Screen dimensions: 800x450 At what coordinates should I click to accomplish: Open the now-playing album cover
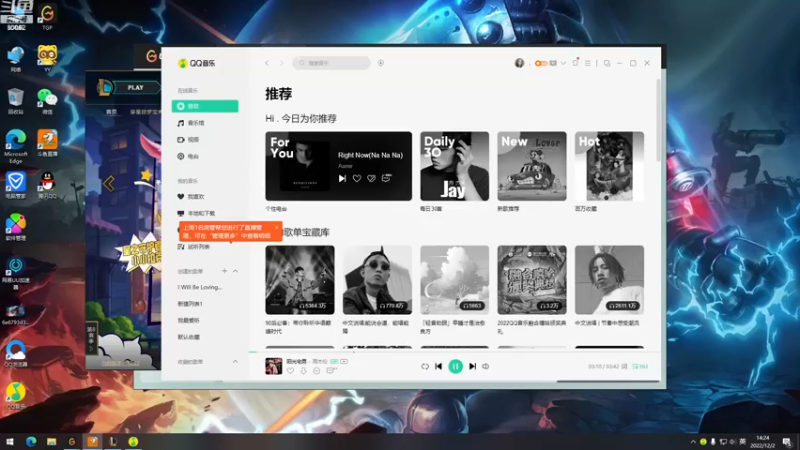coord(273,366)
